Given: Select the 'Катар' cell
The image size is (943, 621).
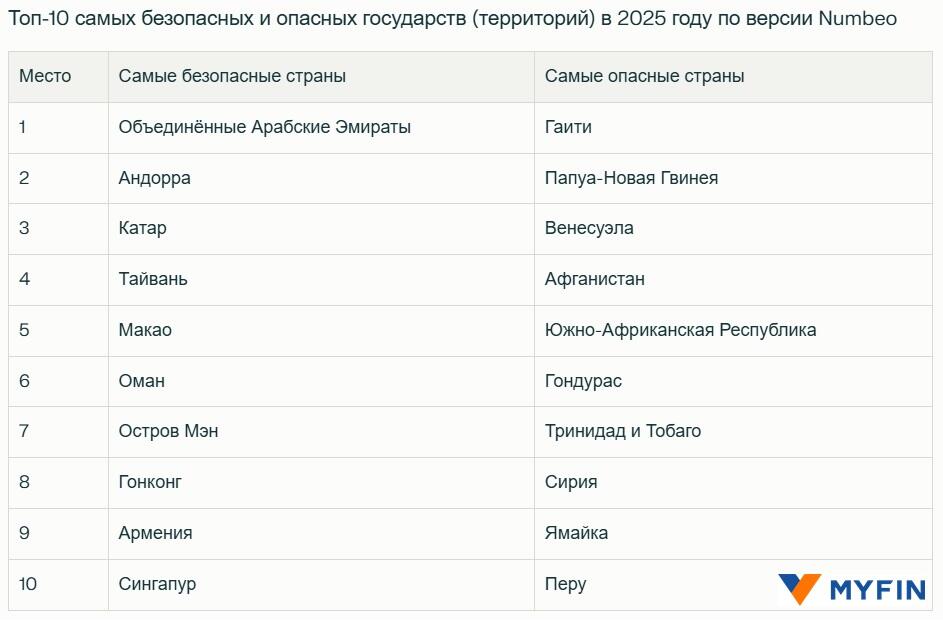Looking at the screenshot, I should click(142, 228).
